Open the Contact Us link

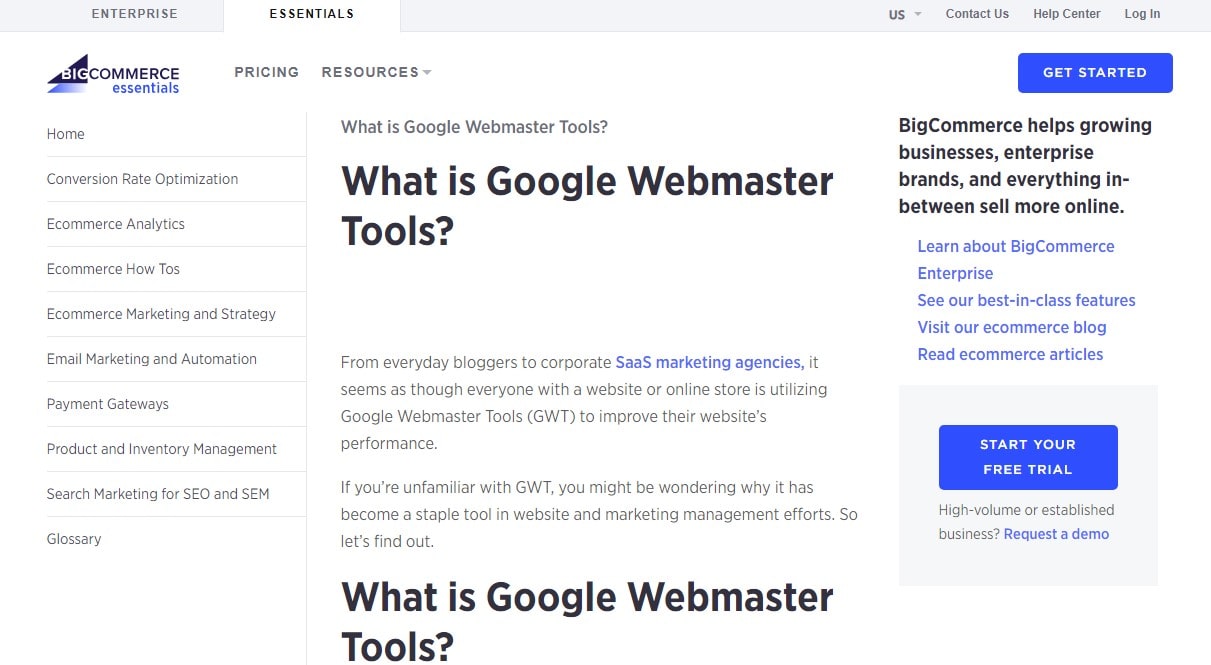click(x=977, y=14)
